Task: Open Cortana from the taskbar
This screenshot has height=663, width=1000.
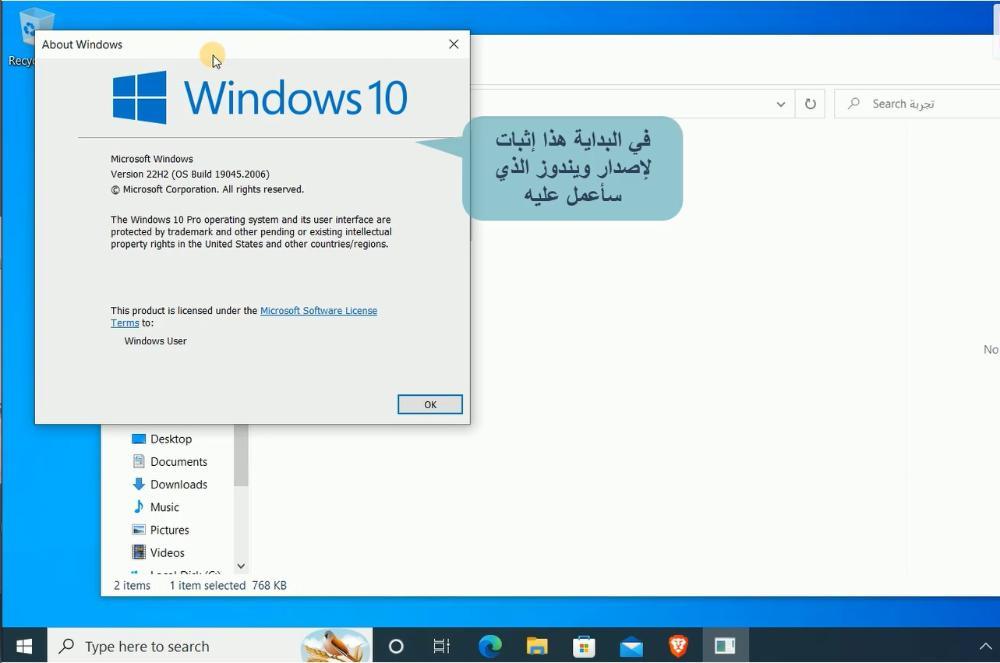Action: (x=396, y=646)
